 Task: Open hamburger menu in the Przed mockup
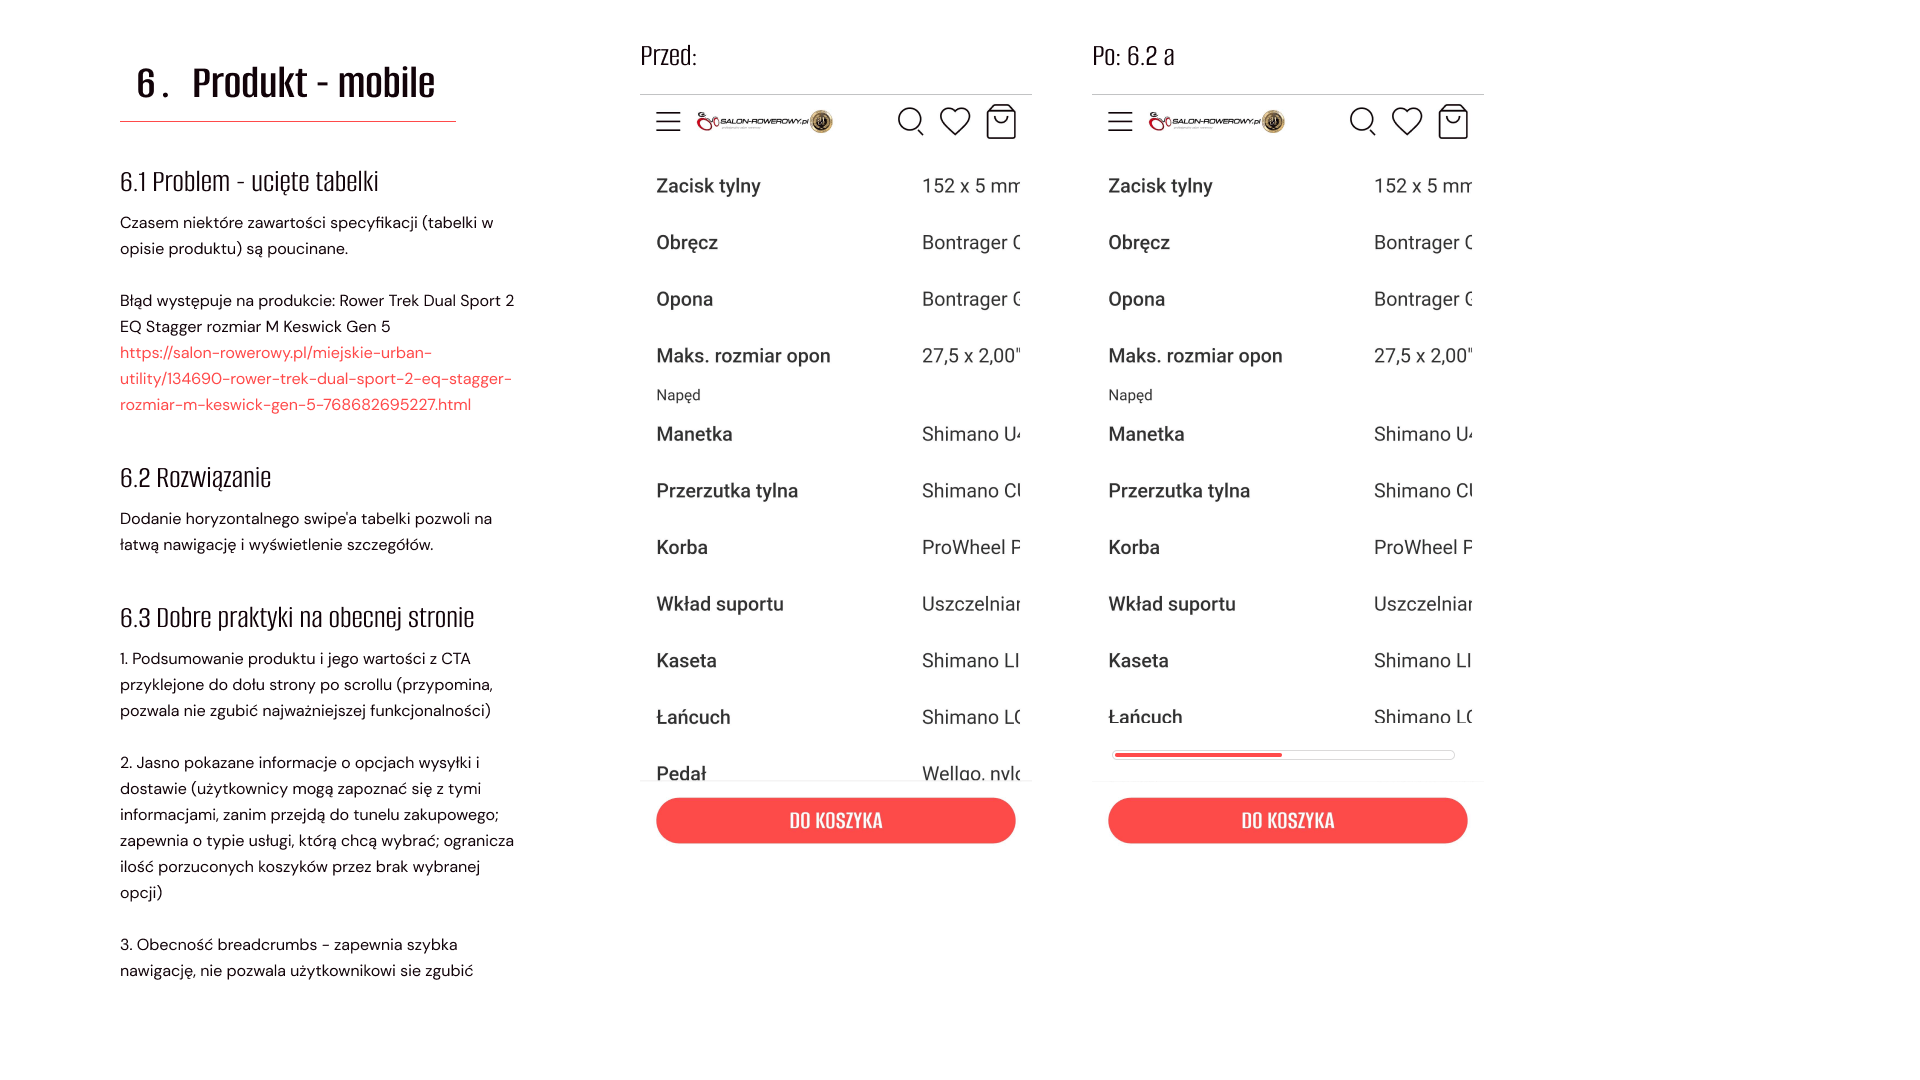coord(668,122)
